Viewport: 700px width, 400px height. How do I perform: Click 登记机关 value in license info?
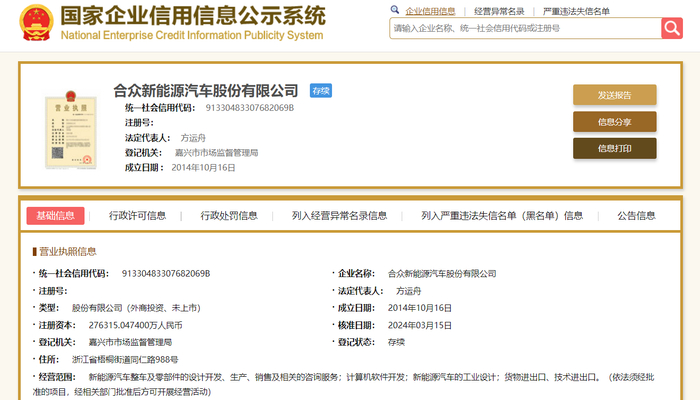(x=130, y=342)
